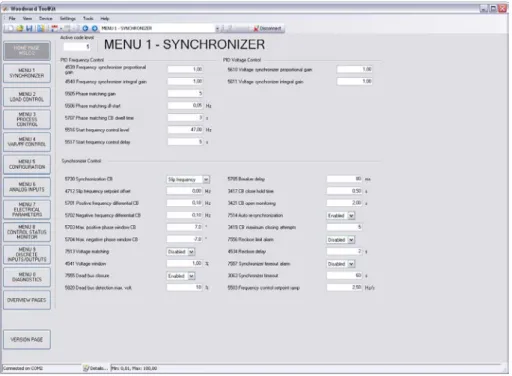Click the 3419 CB maximum closing attempts field
Image resolution: width=512 pixels, height=376 pixels.
(x=345, y=227)
